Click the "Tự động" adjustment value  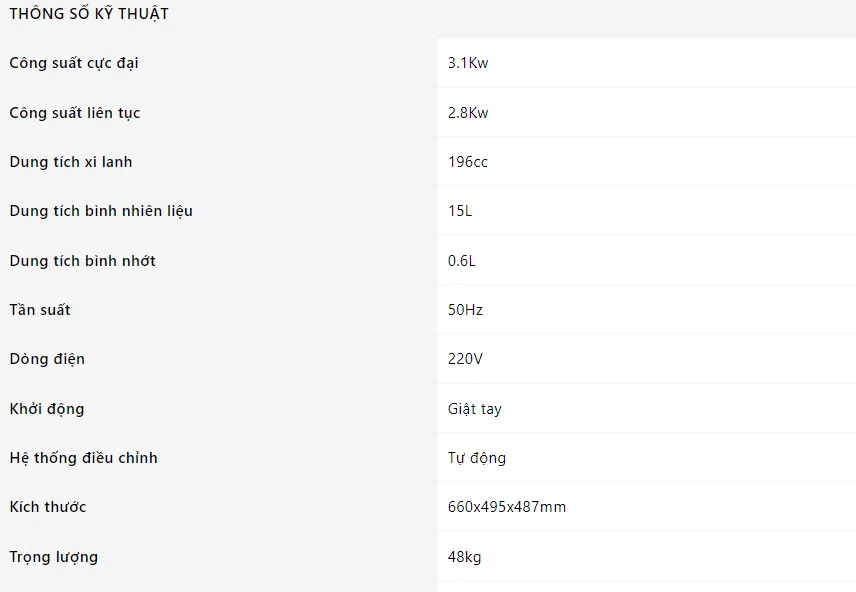[x=477, y=458]
